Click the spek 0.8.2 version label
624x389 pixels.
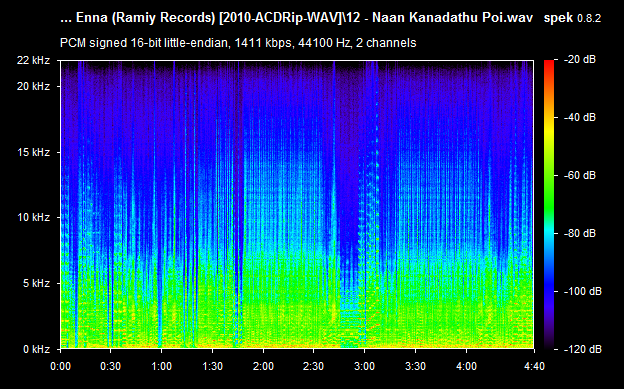coord(572,18)
